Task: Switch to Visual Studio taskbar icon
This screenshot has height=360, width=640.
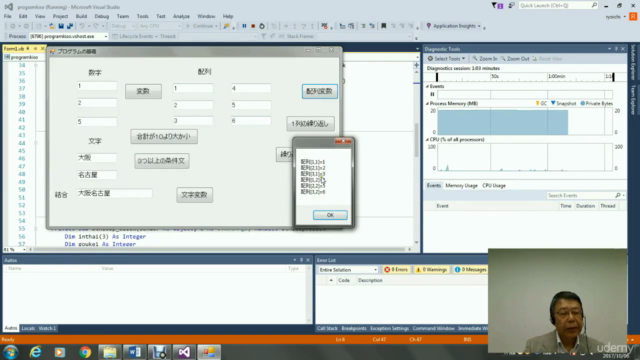Action: [184, 352]
